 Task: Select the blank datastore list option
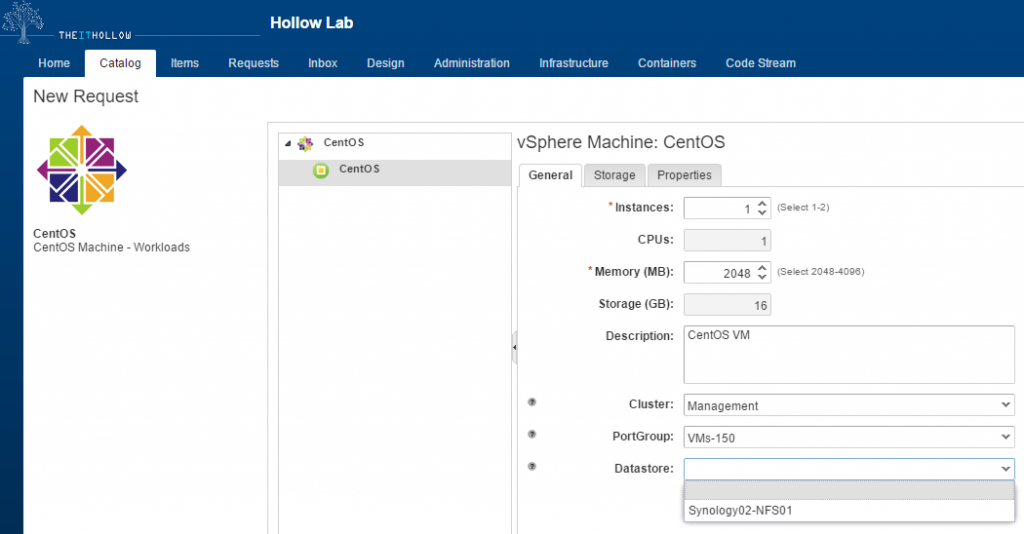849,490
